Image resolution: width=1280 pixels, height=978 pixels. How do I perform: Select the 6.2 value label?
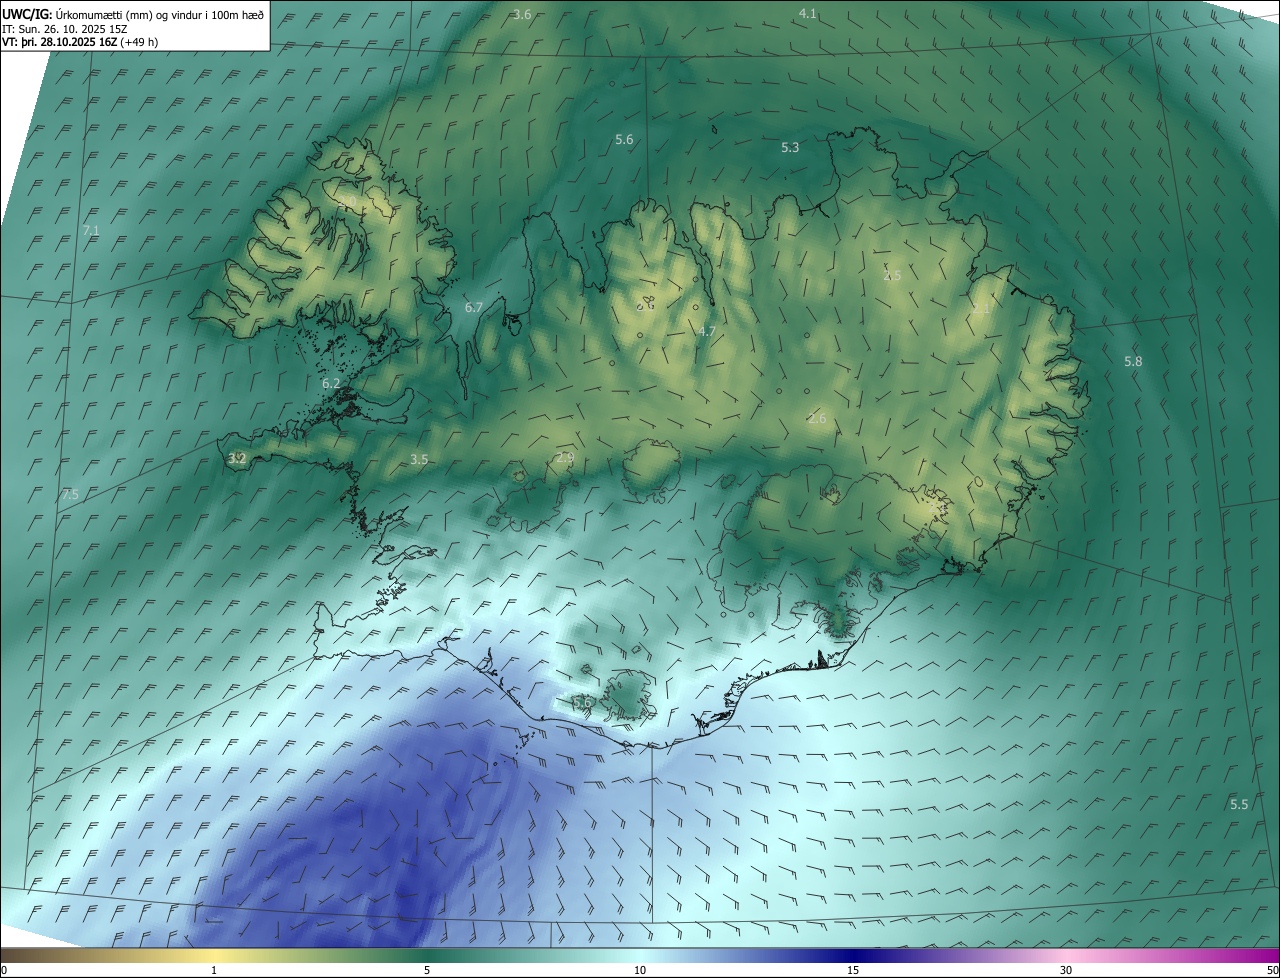coord(331,384)
